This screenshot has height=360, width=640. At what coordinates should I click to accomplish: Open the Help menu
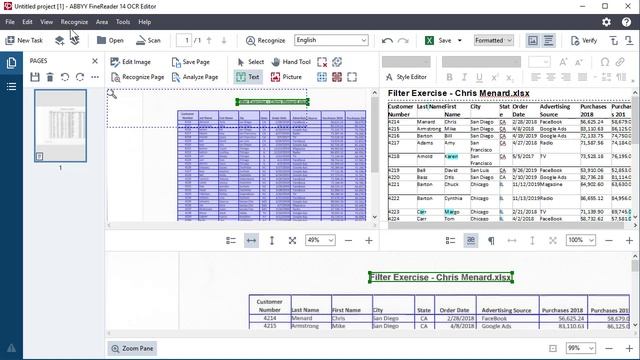click(144, 22)
